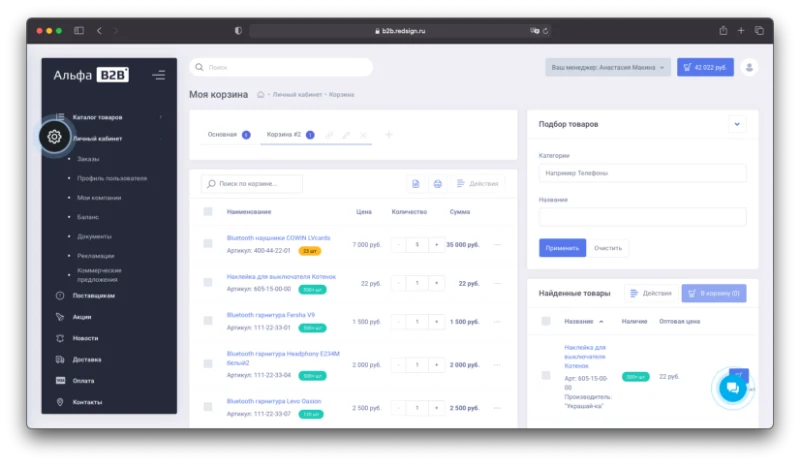The image size is (800, 465).
Task: Go to home breadcrumb icon
Action: (261, 94)
